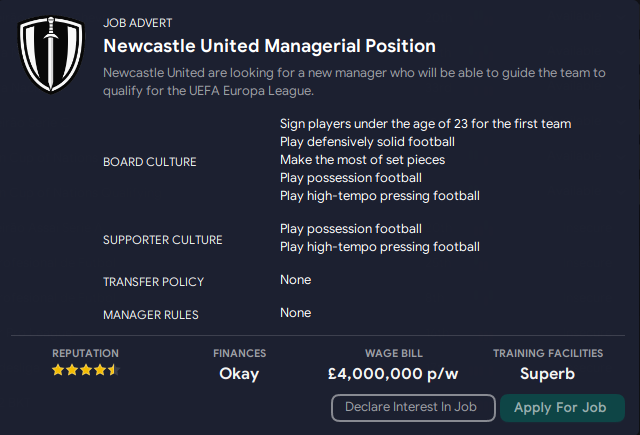Viewport: 640px width, 435px height.
Task: Click the REPUTATION heading
Action: 85,353
